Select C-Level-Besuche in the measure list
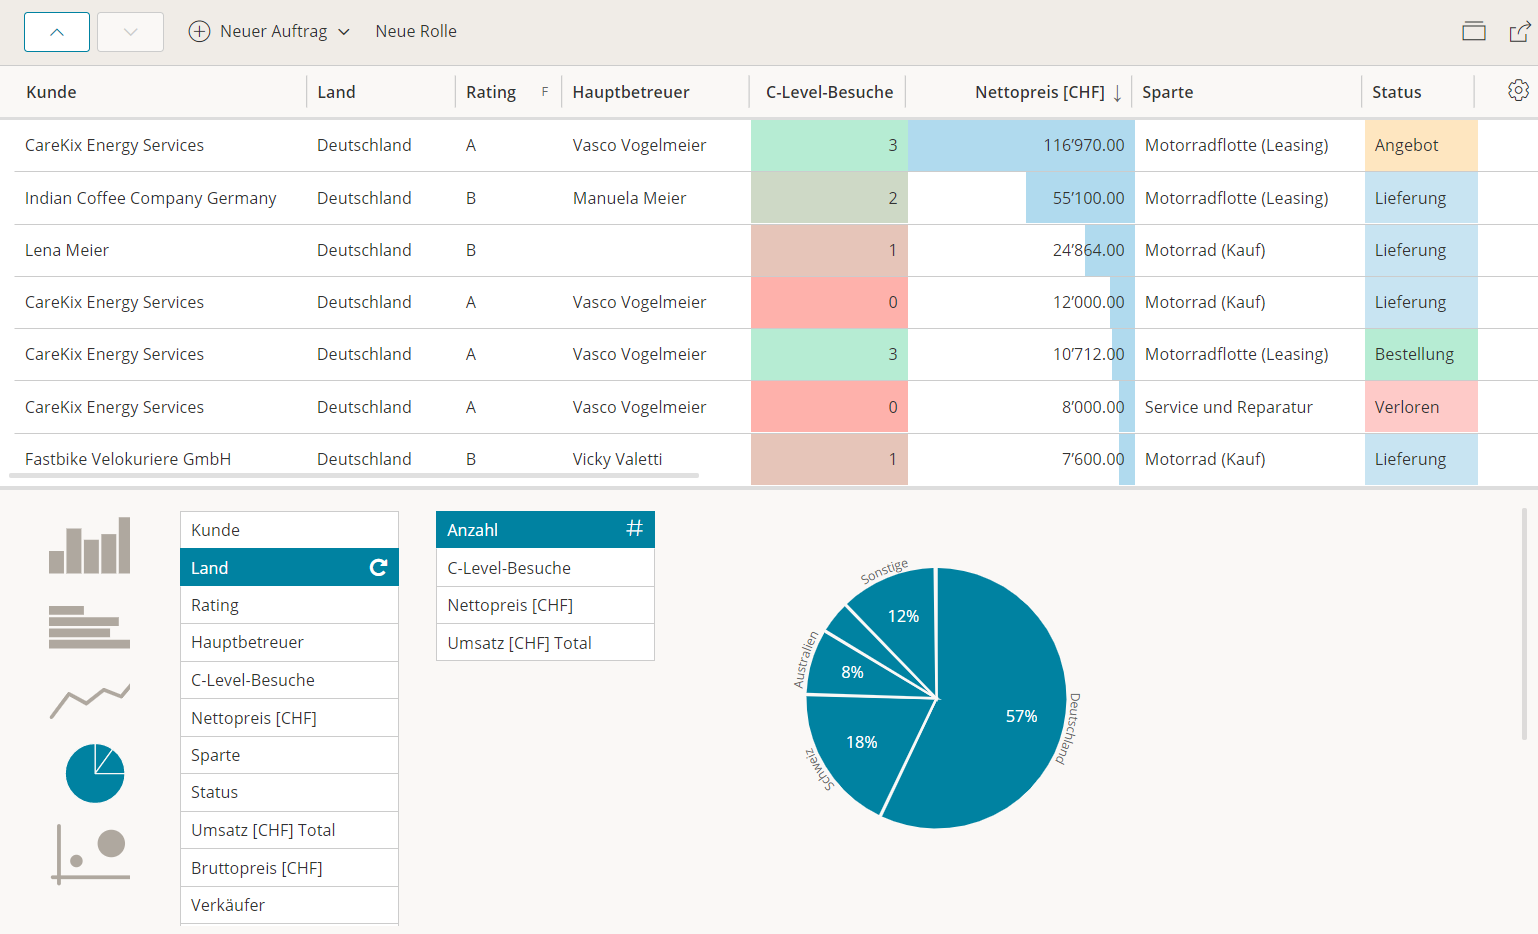Screen dimensions: 1538x934 pyautogui.click(x=545, y=568)
